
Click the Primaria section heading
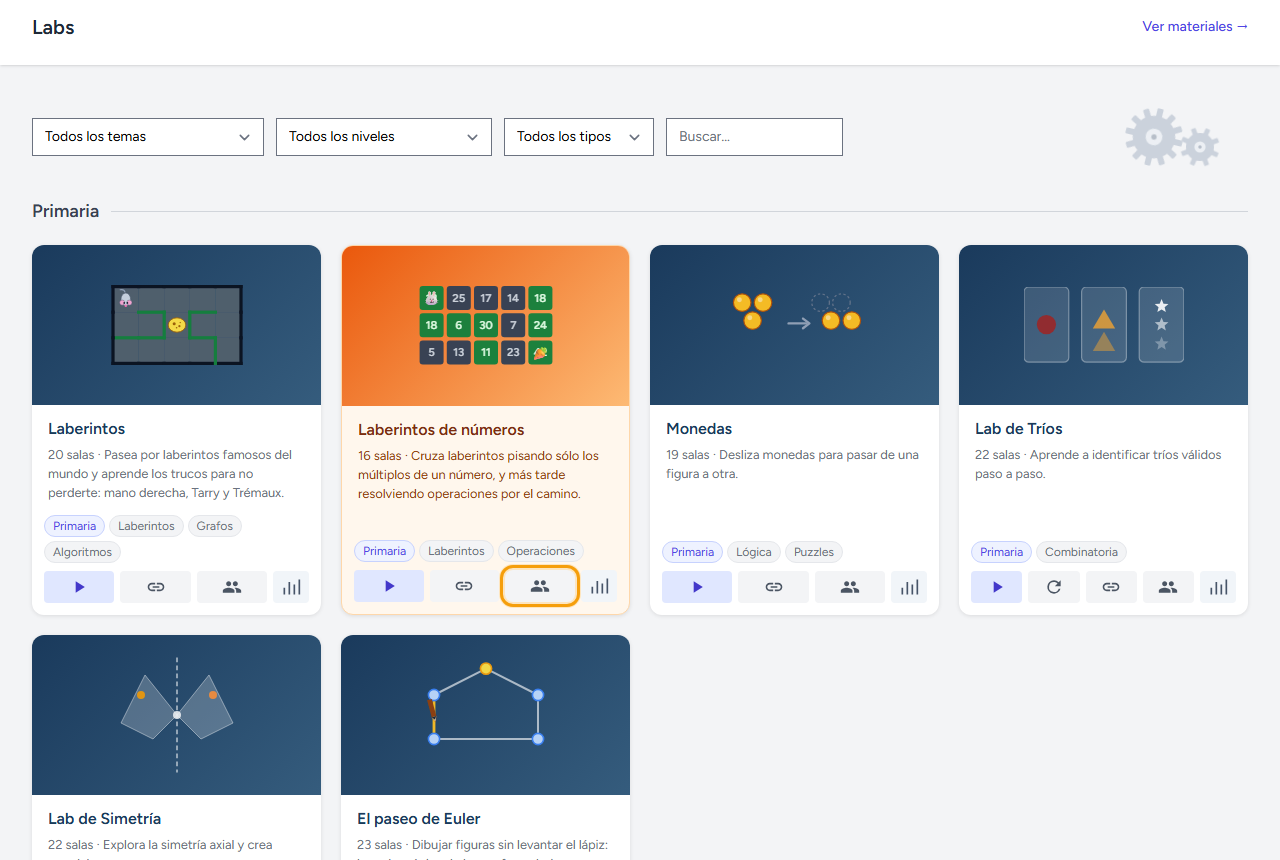[66, 211]
